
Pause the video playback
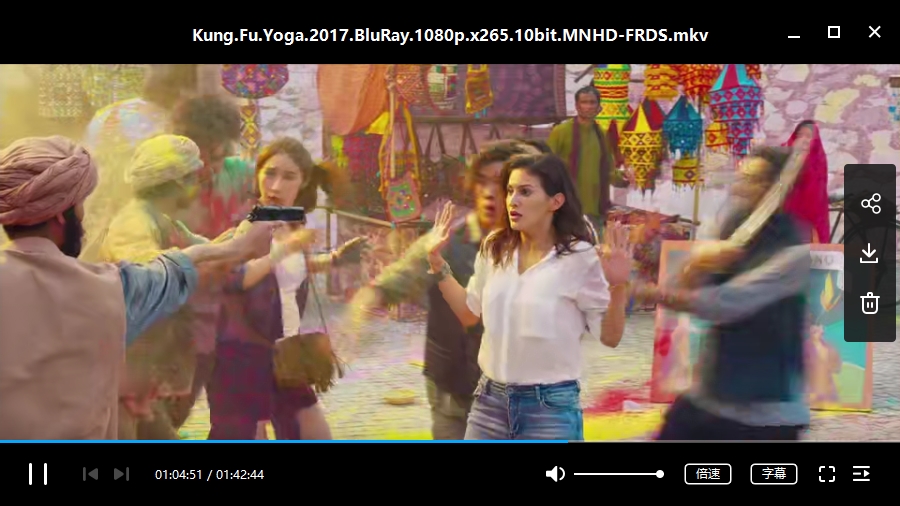(x=38, y=474)
